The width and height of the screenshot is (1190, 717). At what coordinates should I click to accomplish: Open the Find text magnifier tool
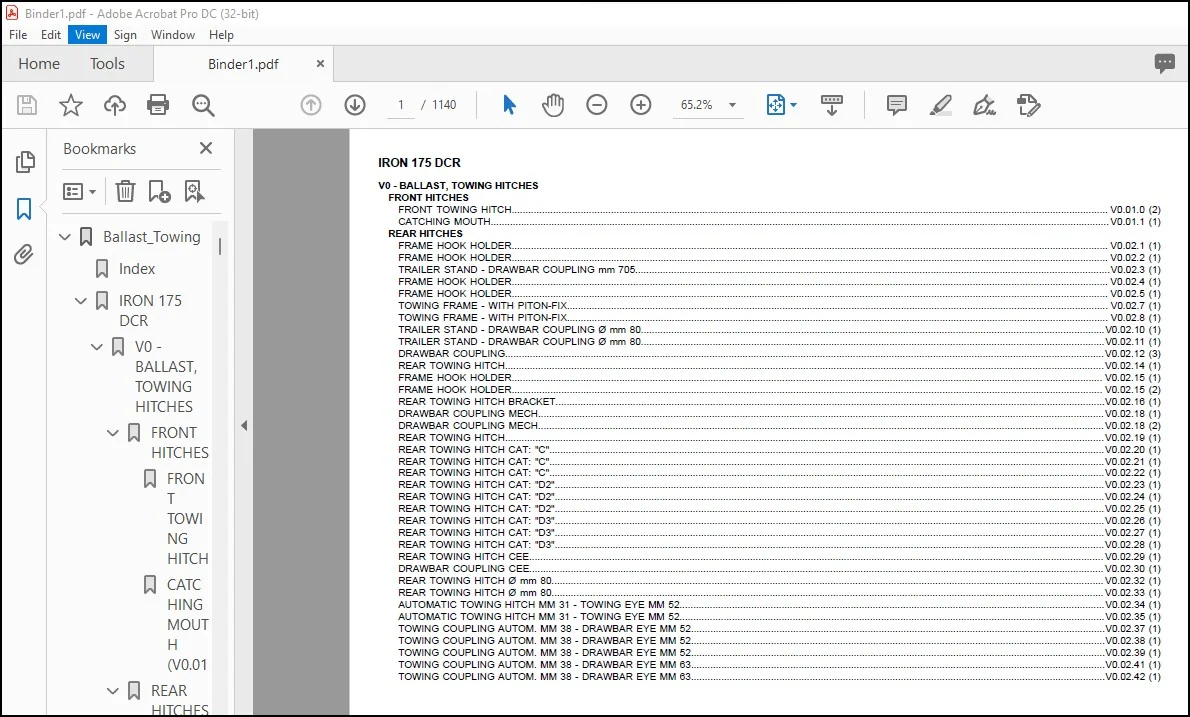coord(203,105)
